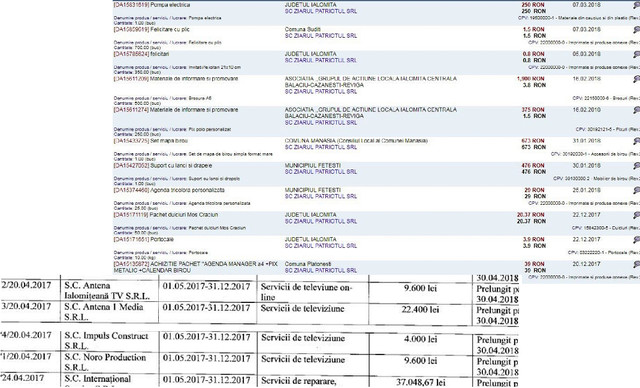Open magnifier icon for Portocale row

point(637,239)
